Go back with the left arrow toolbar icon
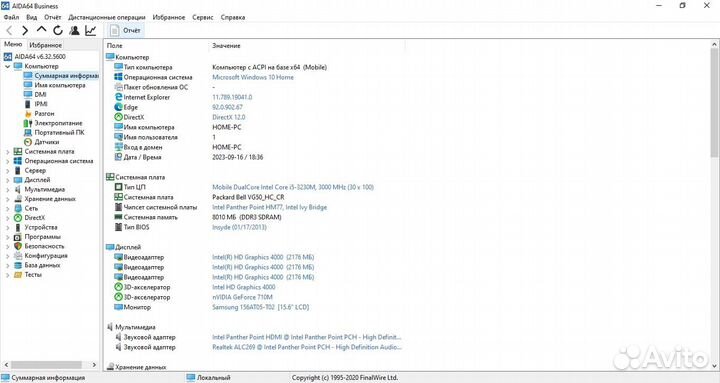 (x=9, y=31)
